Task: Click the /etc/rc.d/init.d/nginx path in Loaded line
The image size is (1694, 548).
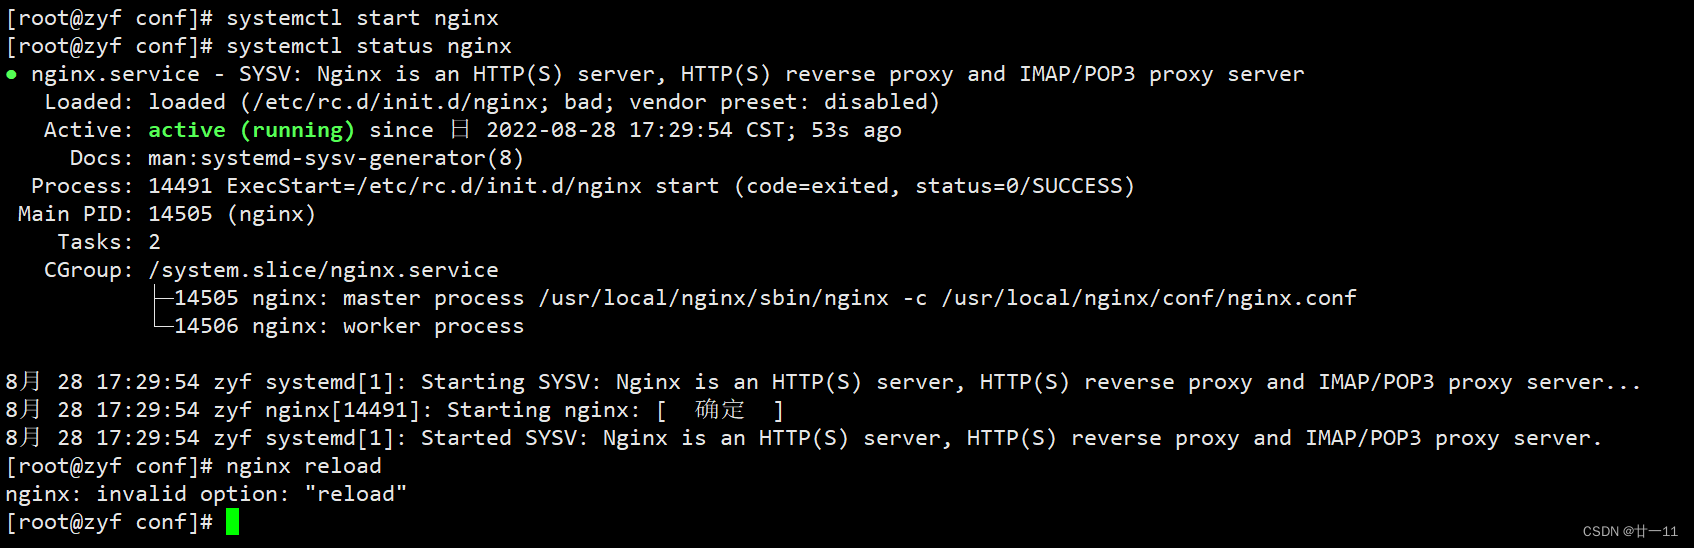Action: click(395, 102)
